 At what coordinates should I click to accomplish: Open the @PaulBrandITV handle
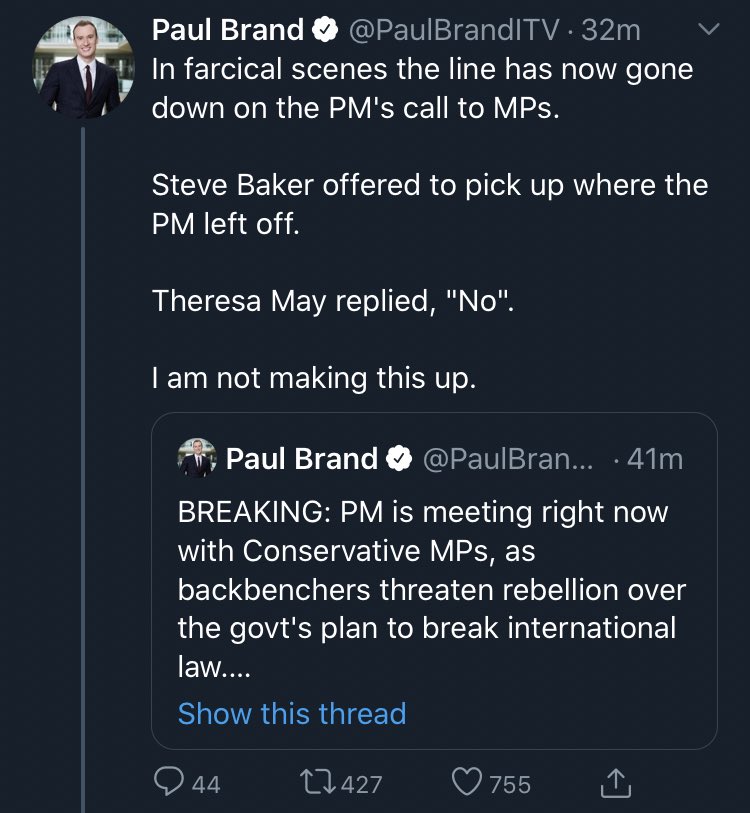pos(453,31)
